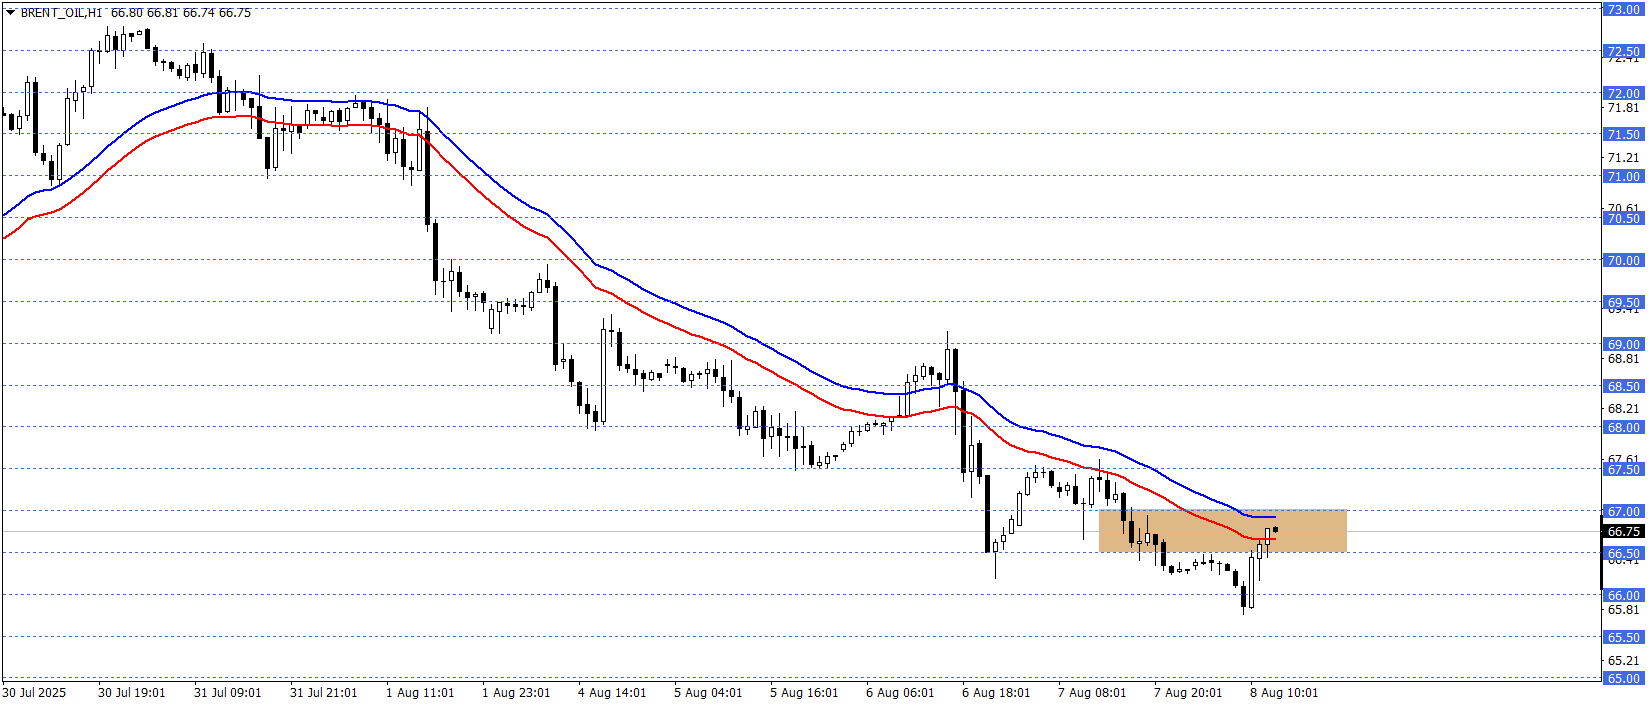Click the 7 Aug 20:01 time label
The image size is (1651, 705).
(x=1188, y=692)
